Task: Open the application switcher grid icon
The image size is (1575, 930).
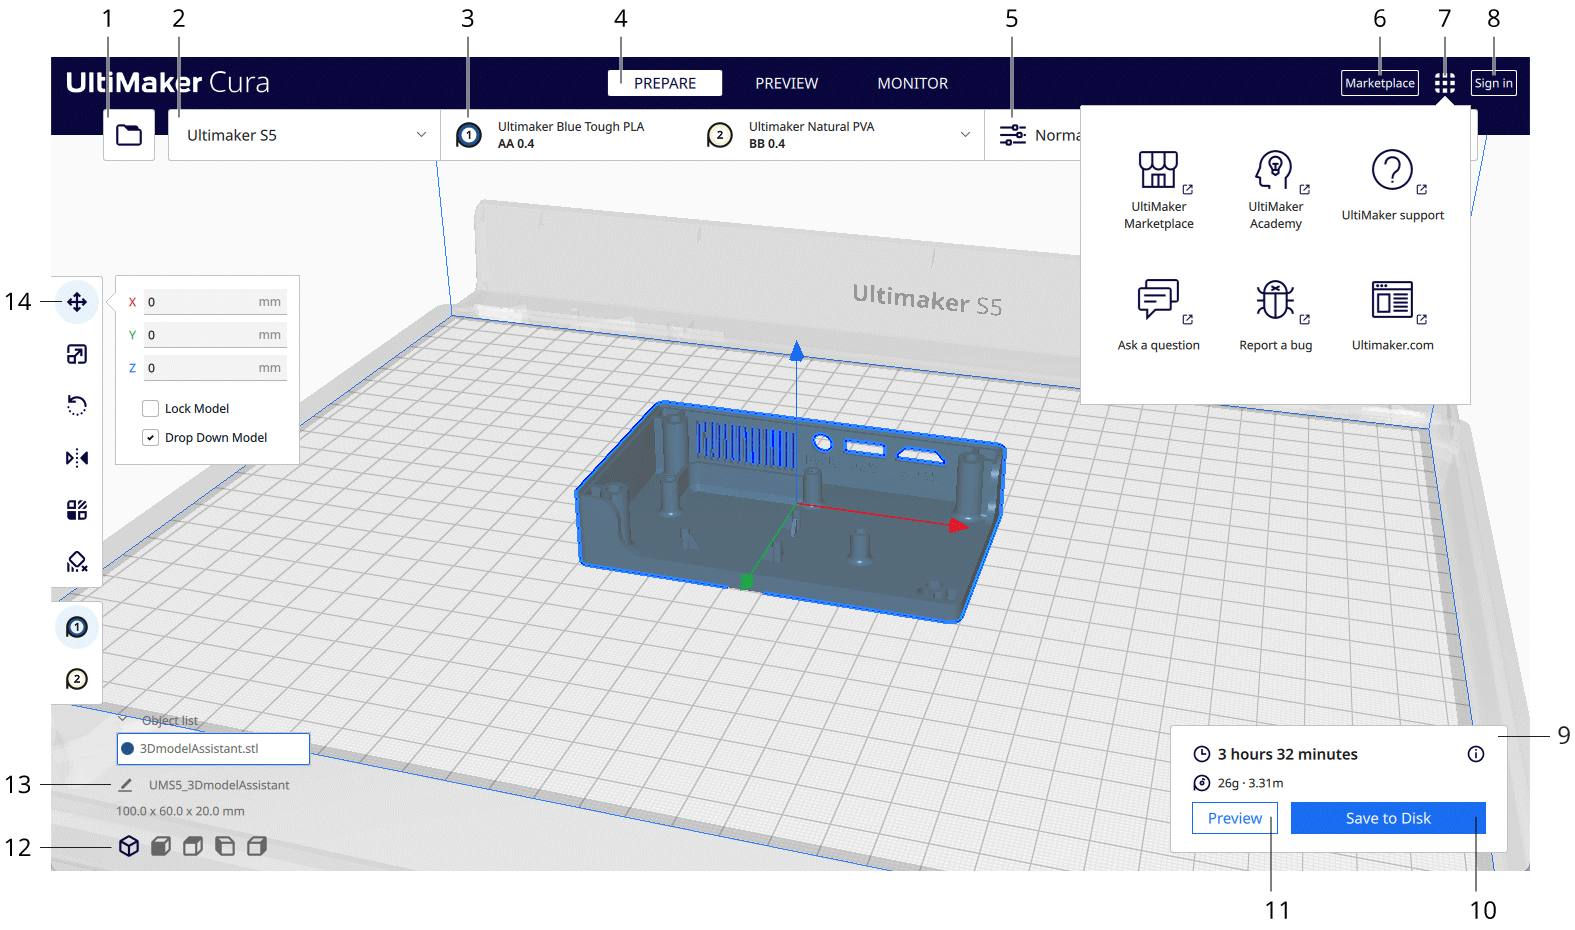Action: tap(1444, 83)
